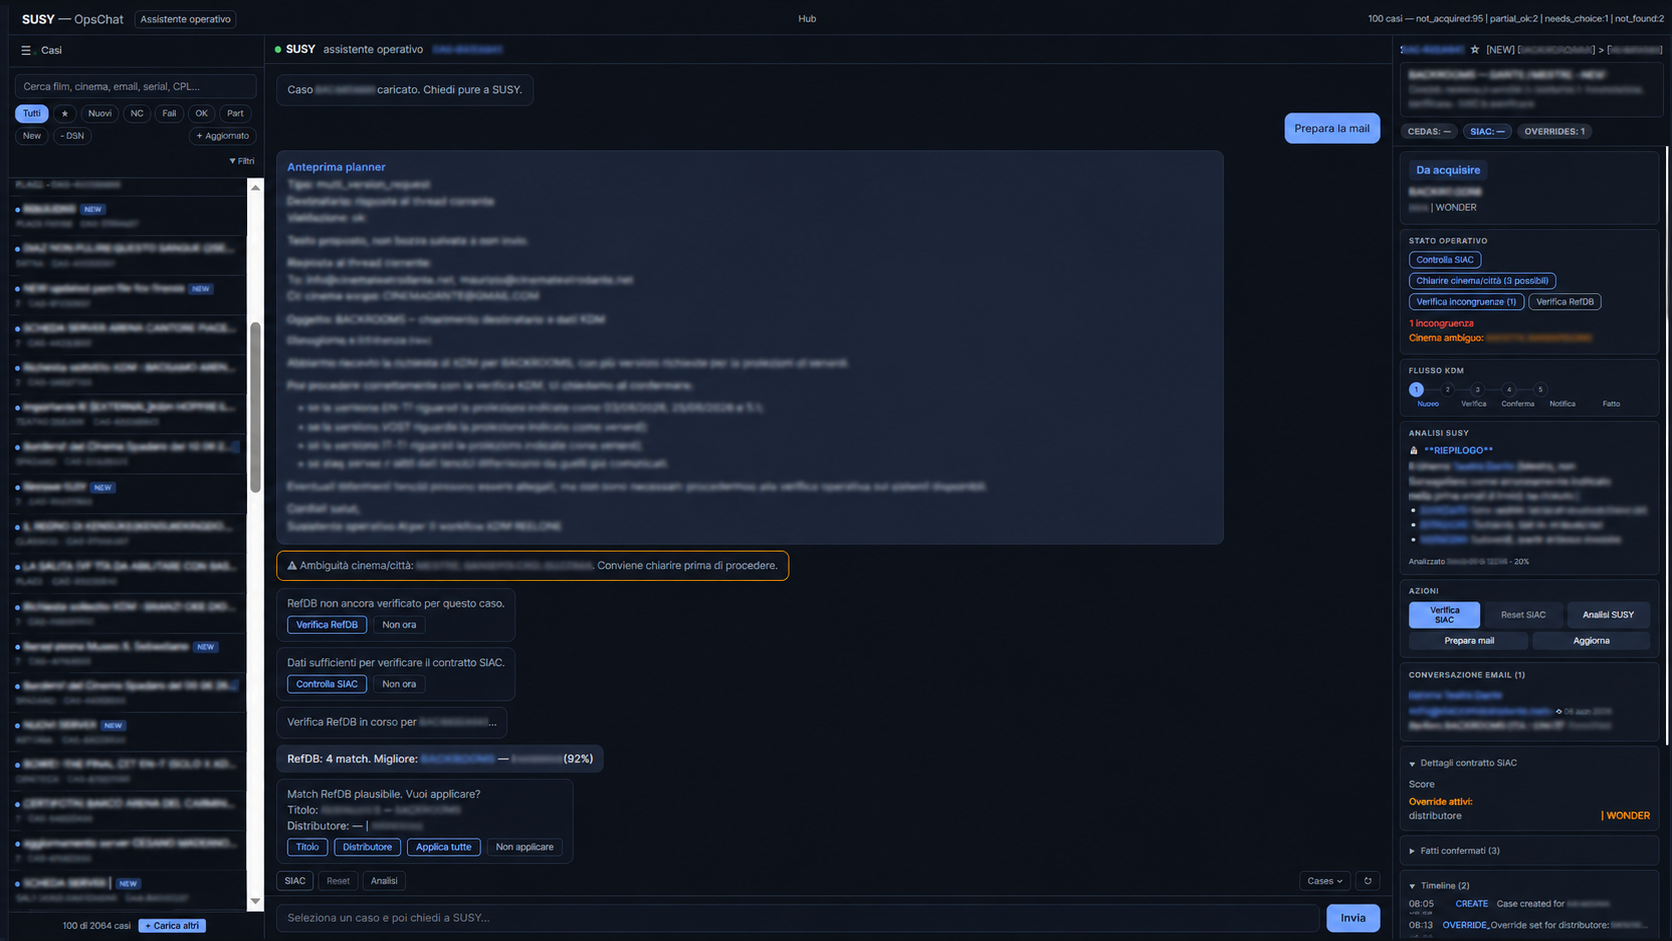
Task: Click + Carica altri to load more cases
Action: click(x=173, y=926)
